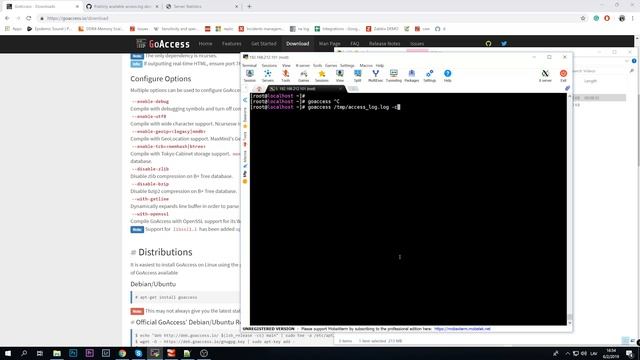Click the View toolbar icon in MobaXterm

(x=340, y=76)
